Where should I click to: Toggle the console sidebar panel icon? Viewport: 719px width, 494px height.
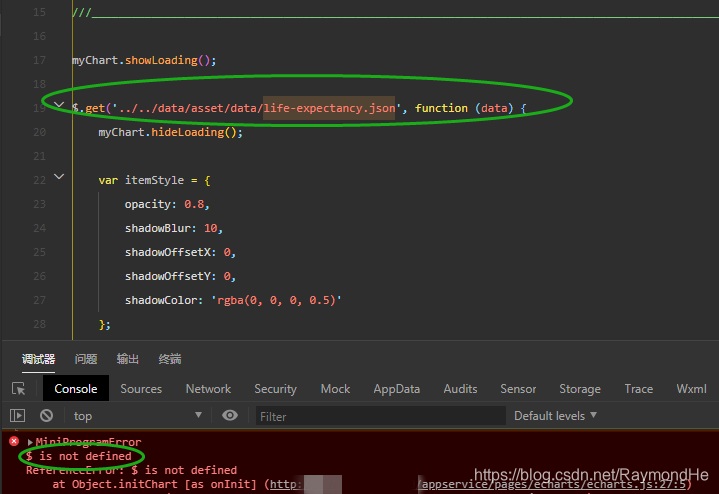pyautogui.click(x=17, y=416)
